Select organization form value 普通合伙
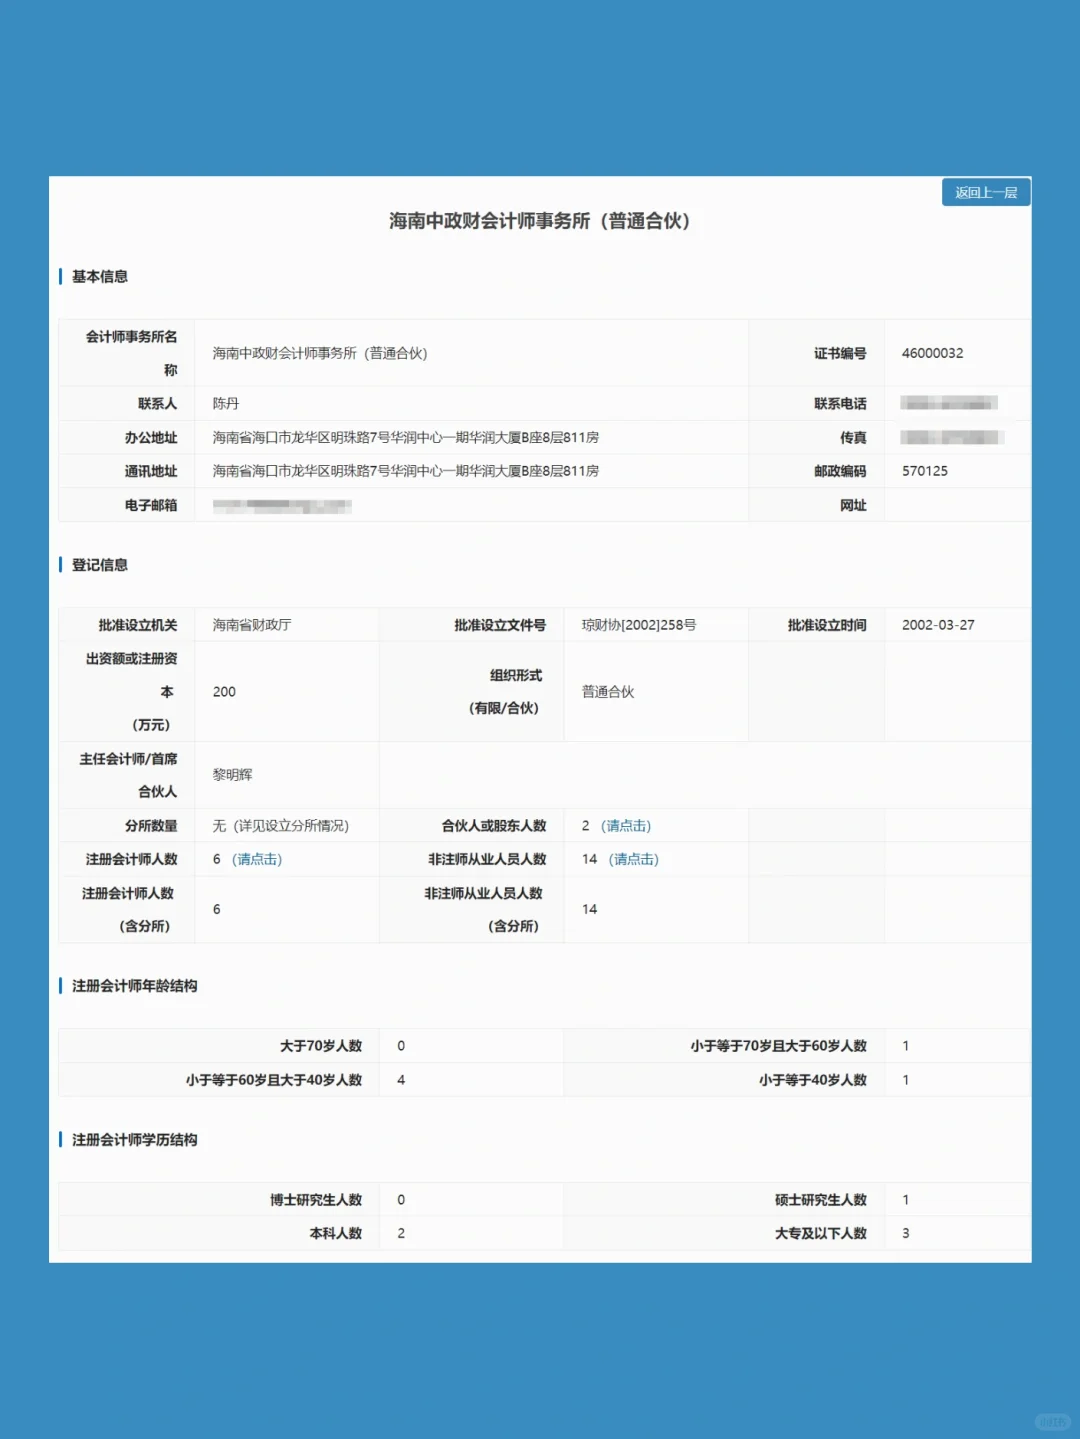 [x=608, y=692]
